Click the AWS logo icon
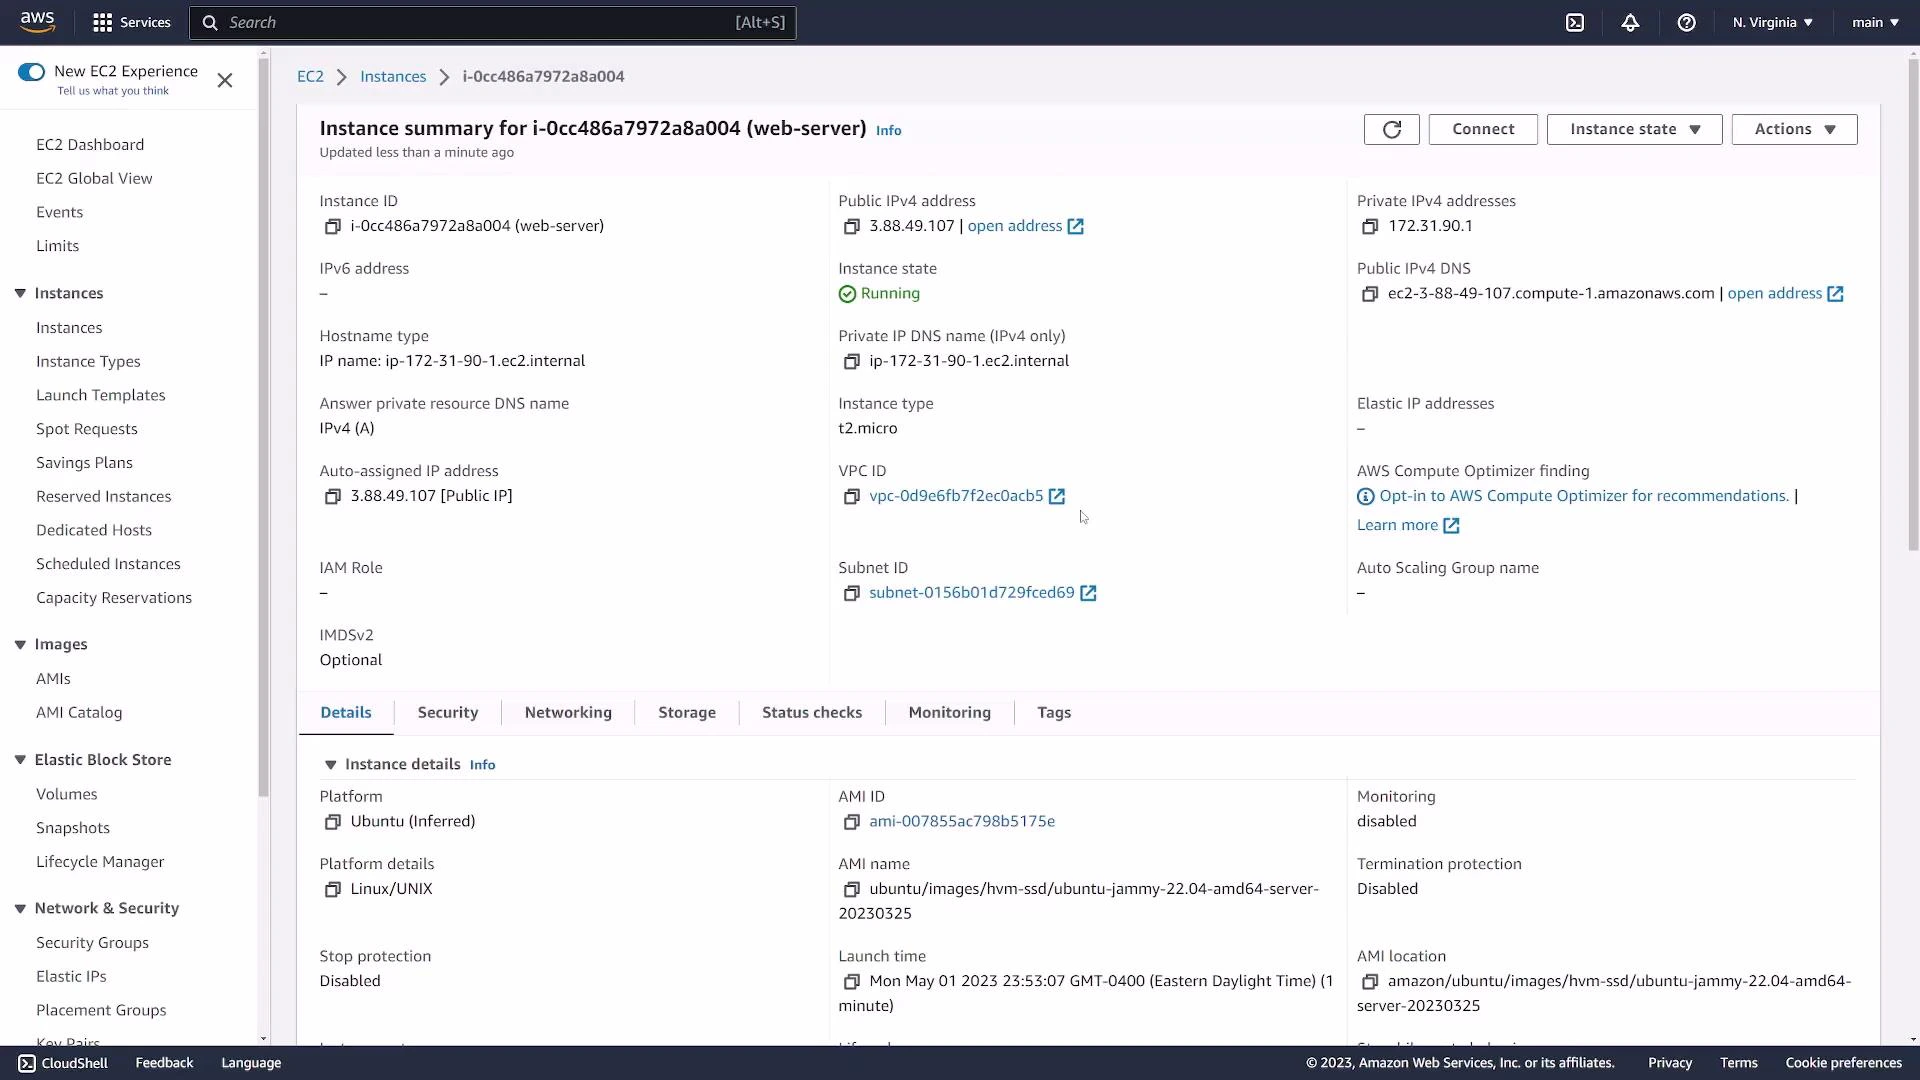This screenshot has width=1920, height=1080. coord(37,21)
